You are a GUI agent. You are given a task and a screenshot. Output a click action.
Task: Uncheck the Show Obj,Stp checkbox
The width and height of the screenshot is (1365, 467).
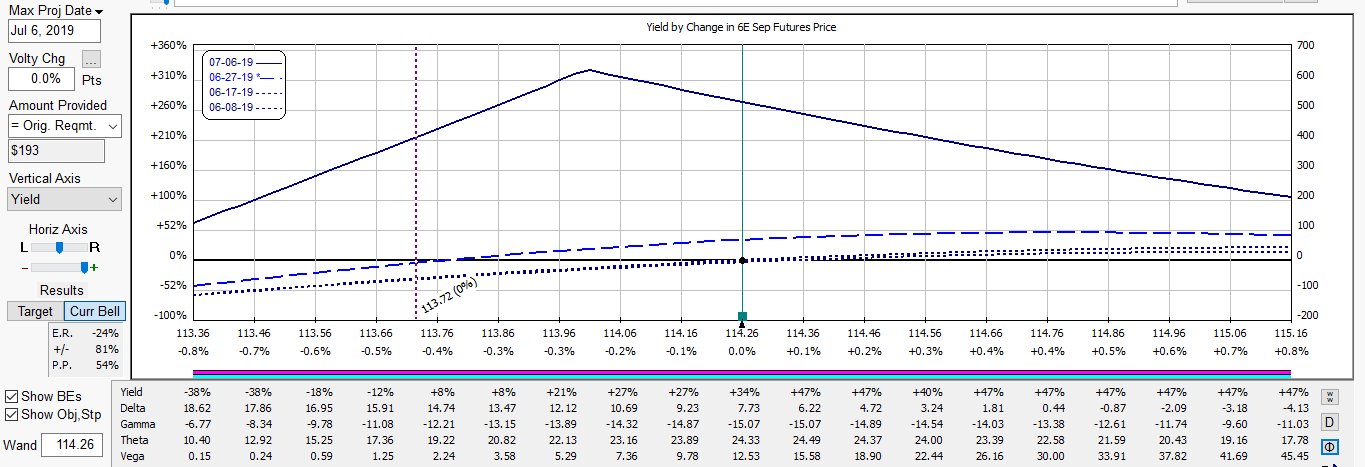click(11, 414)
